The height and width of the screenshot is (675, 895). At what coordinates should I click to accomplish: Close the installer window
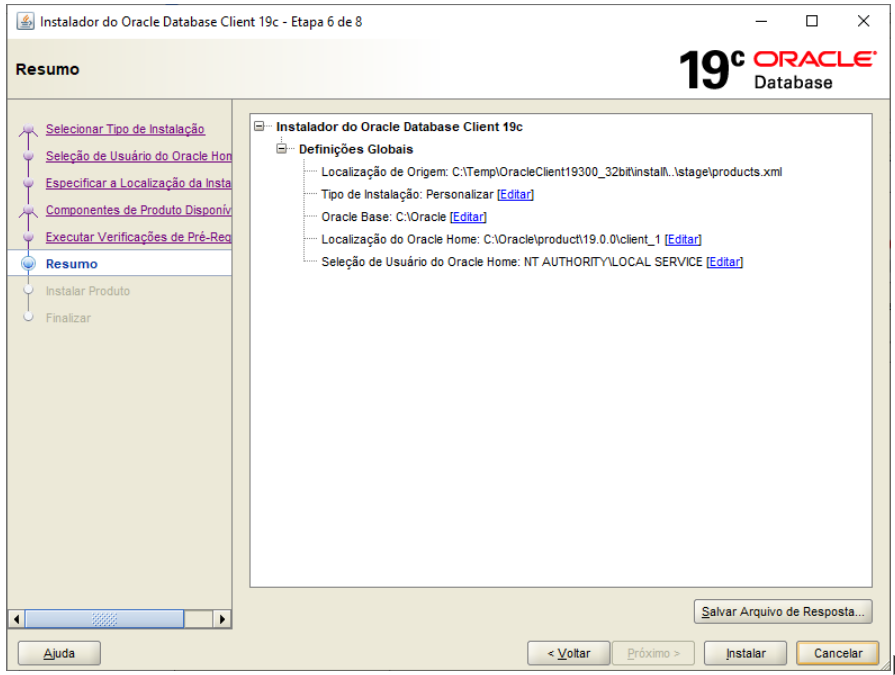(864, 21)
